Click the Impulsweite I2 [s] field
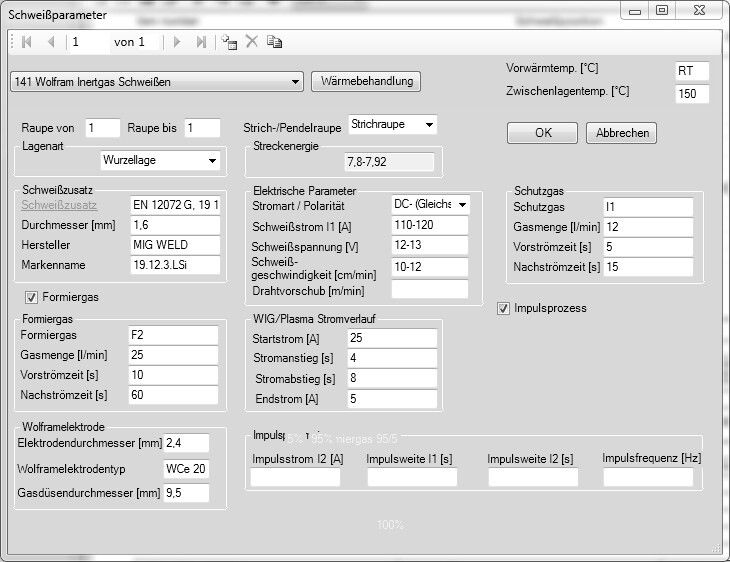The width and height of the screenshot is (730, 562). 533,478
